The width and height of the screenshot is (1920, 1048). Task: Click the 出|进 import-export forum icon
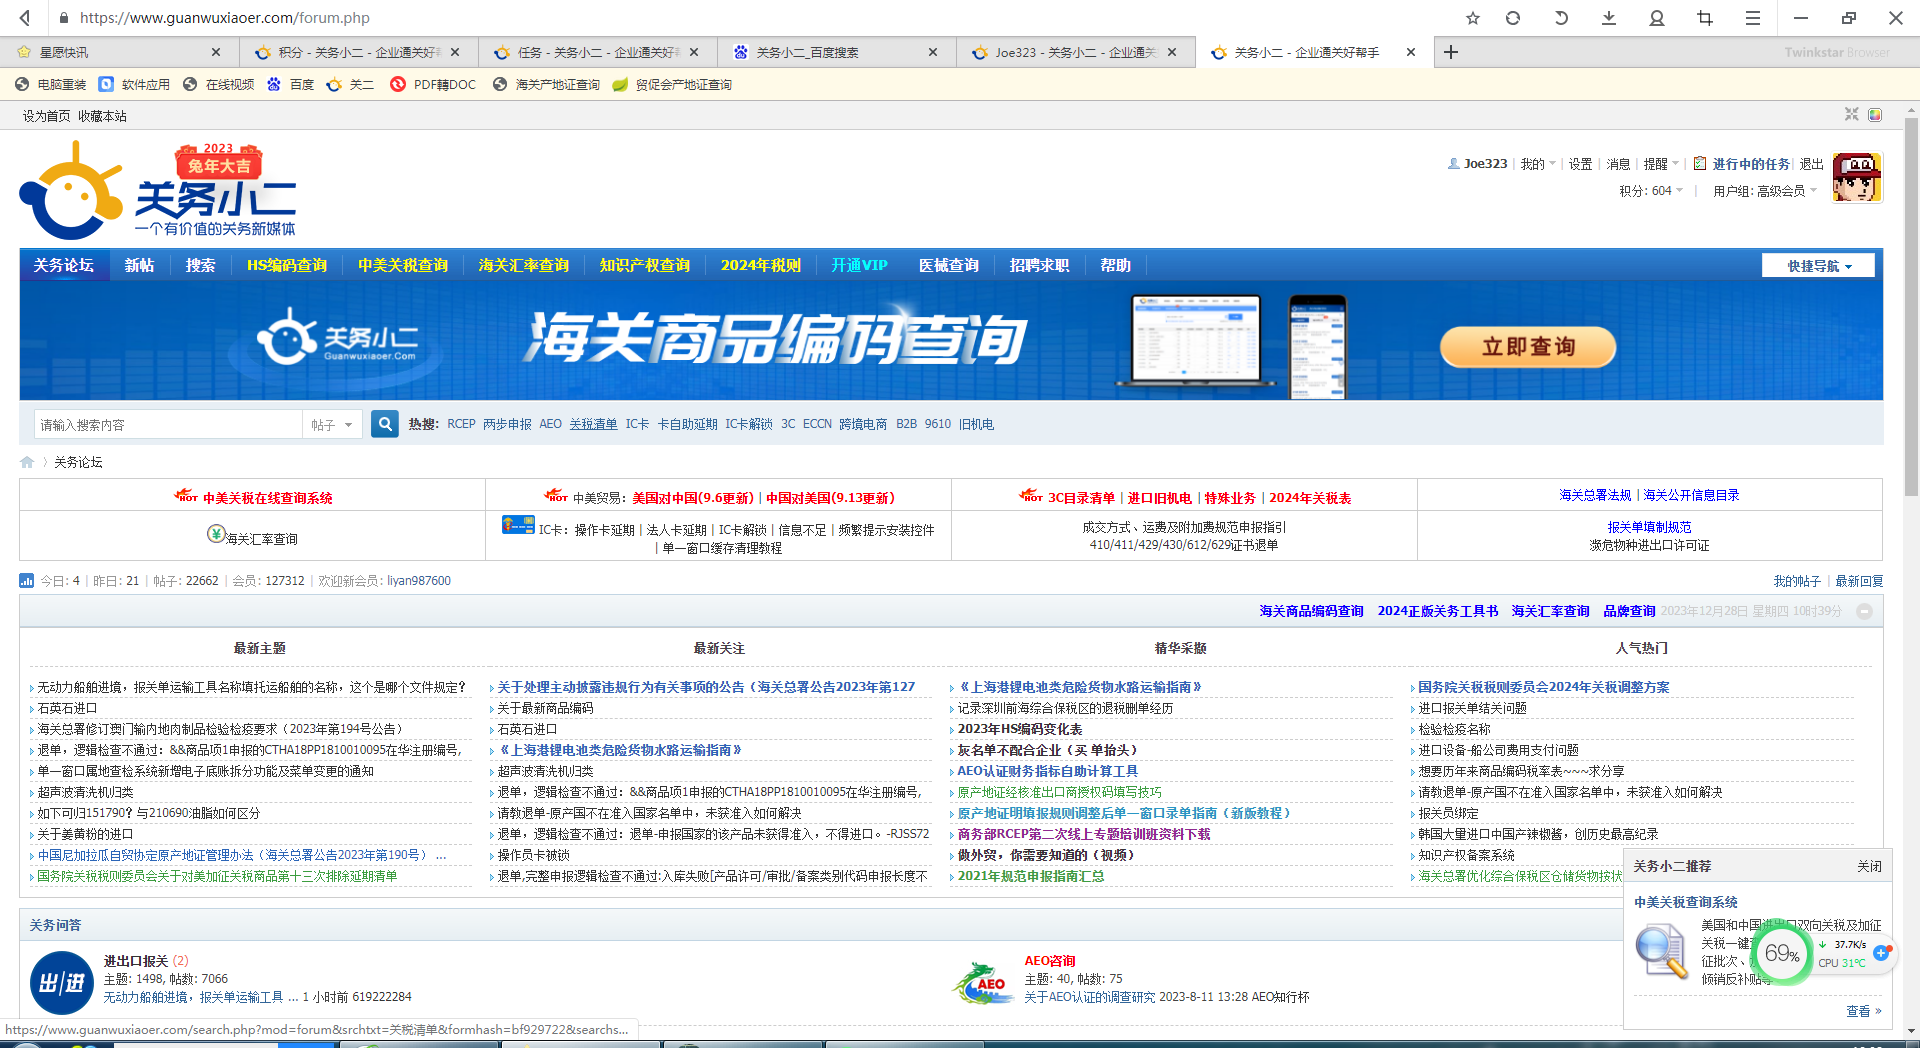pyautogui.click(x=62, y=983)
